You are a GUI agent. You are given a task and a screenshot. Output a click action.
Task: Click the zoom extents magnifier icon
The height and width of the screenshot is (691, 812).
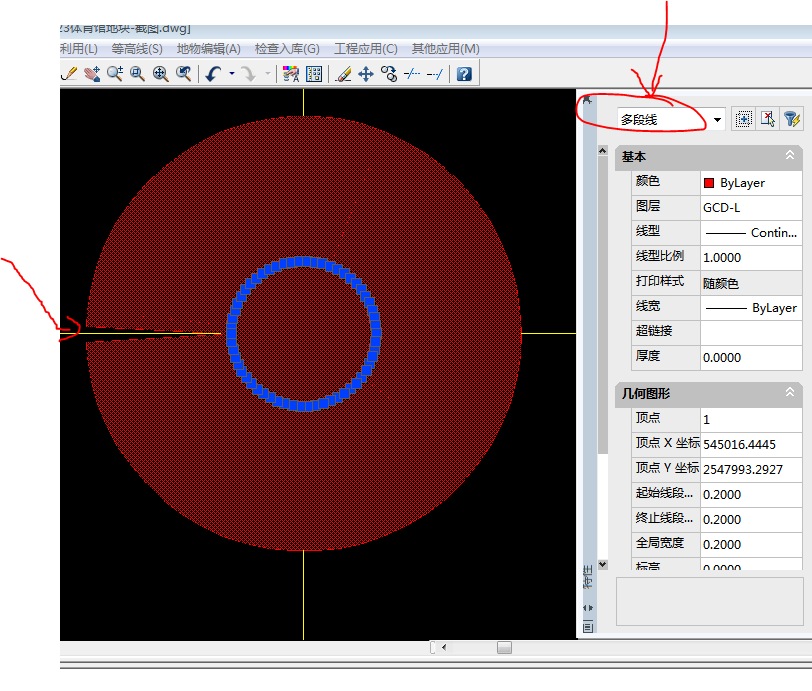tap(161, 74)
